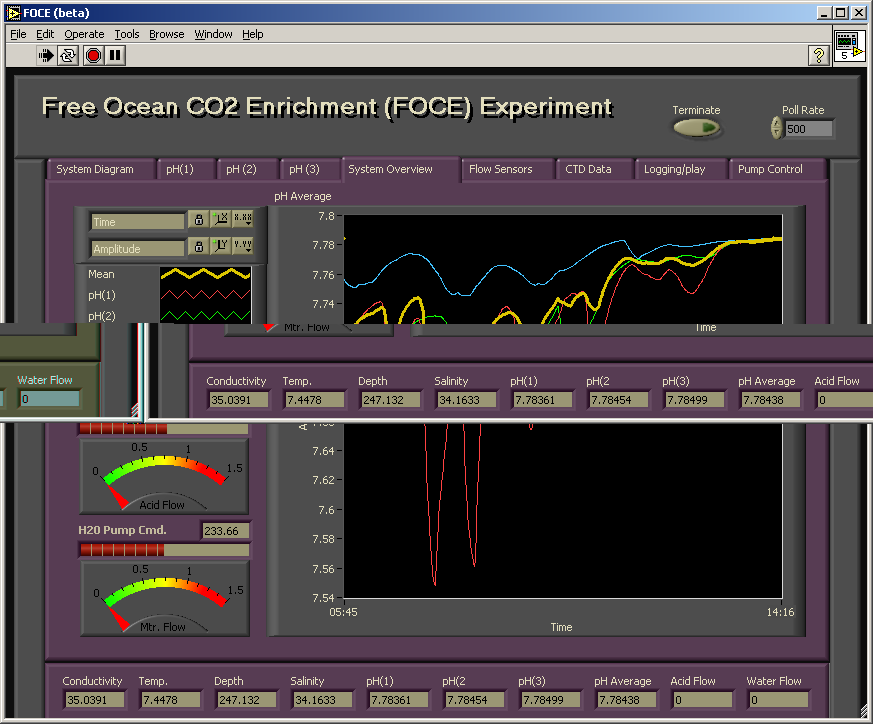Click the VI connector icon in the top-right corner

pyautogui.click(x=850, y=47)
